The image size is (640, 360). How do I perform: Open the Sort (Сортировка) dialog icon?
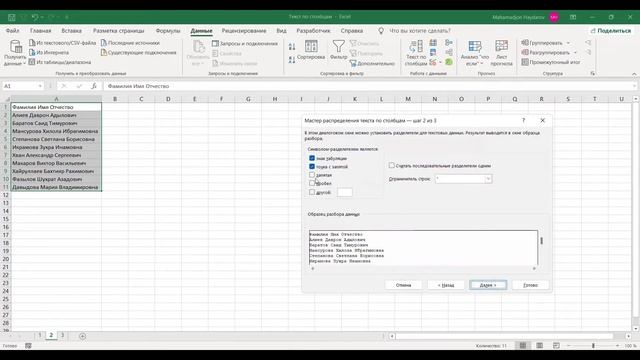(x=311, y=46)
